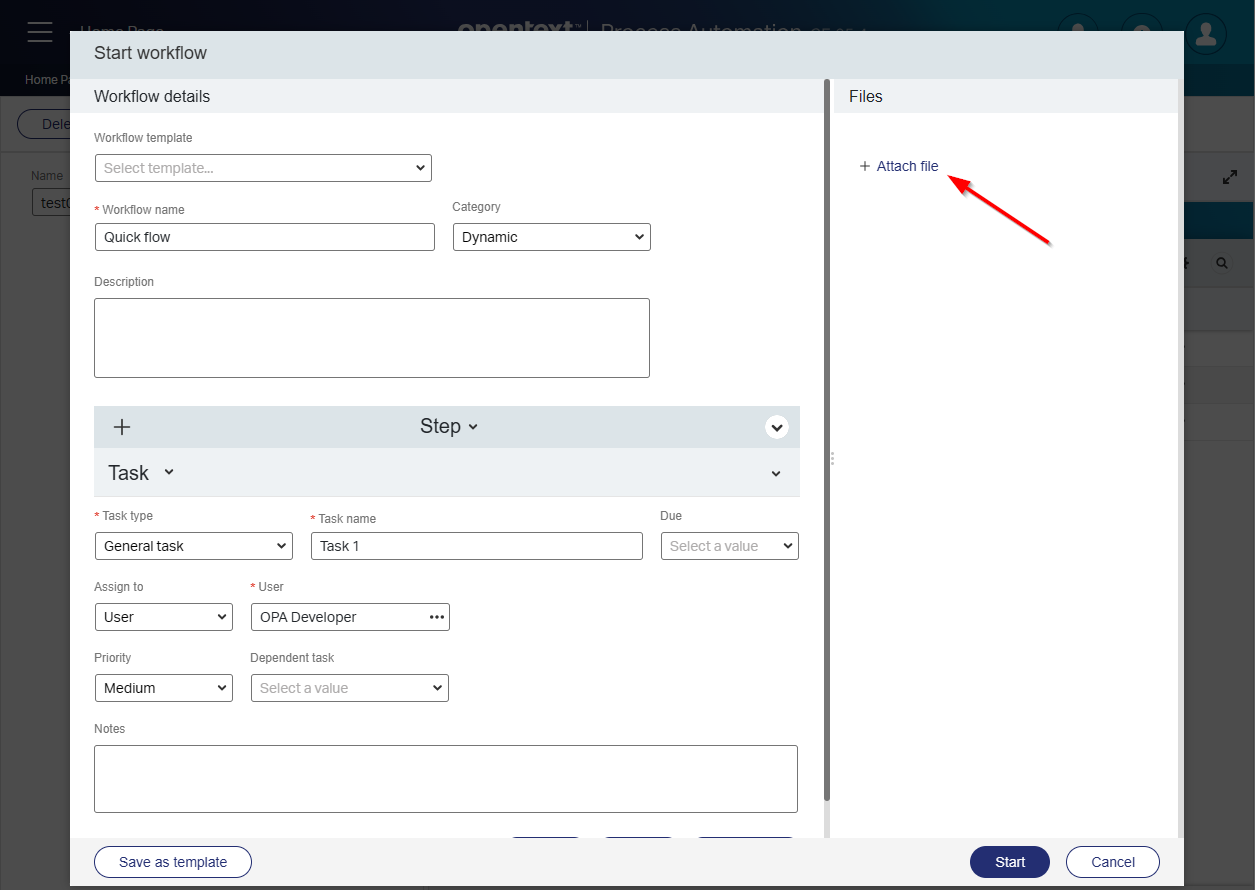
Task: Open the Step options menu
Action: (x=449, y=427)
